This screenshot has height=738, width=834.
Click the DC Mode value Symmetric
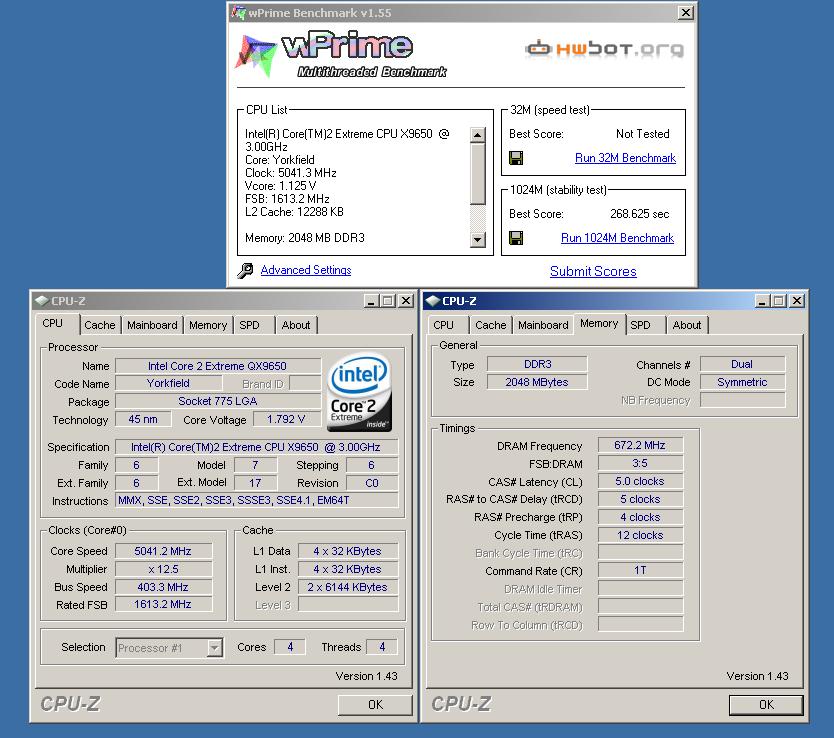[x=742, y=382]
